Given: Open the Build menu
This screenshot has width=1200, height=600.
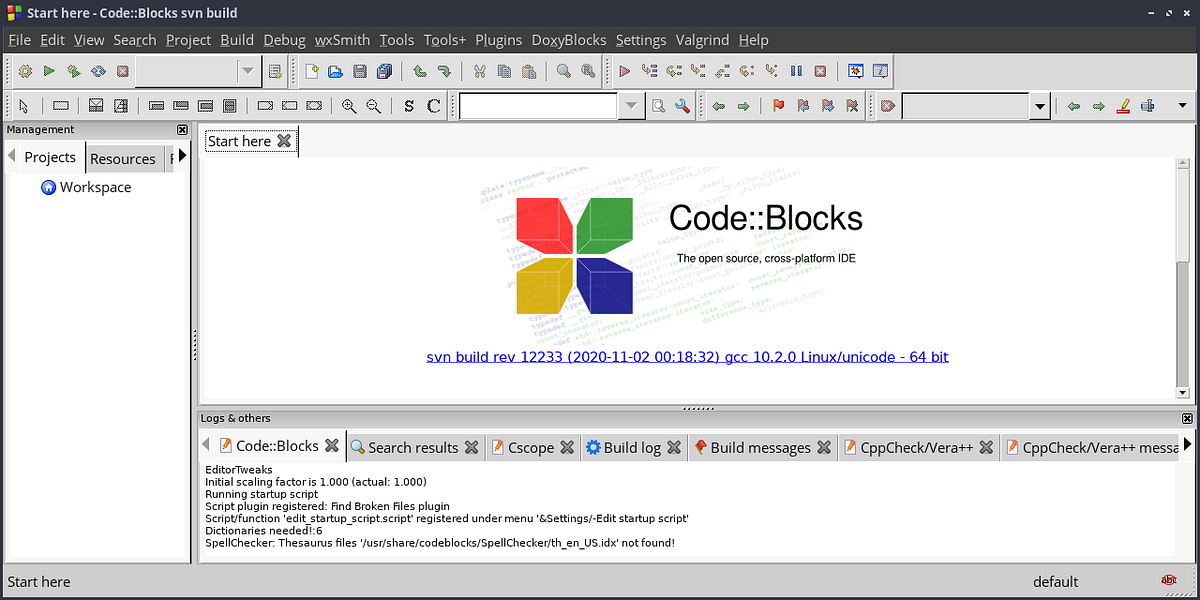Looking at the screenshot, I should pos(237,40).
